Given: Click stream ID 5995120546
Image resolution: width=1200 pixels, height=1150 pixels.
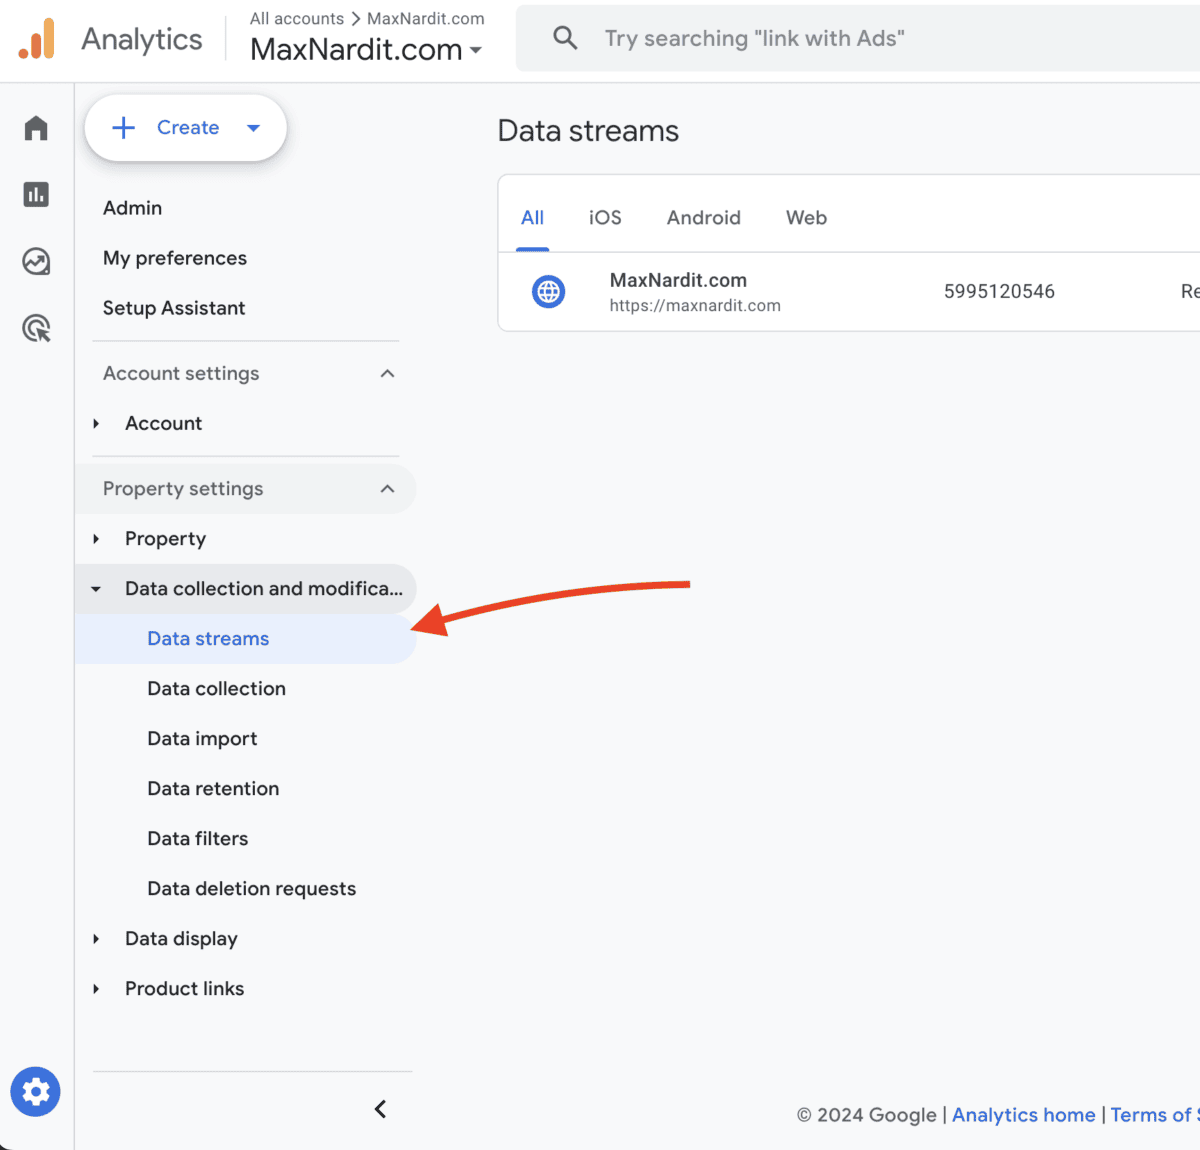Looking at the screenshot, I should click(999, 292).
